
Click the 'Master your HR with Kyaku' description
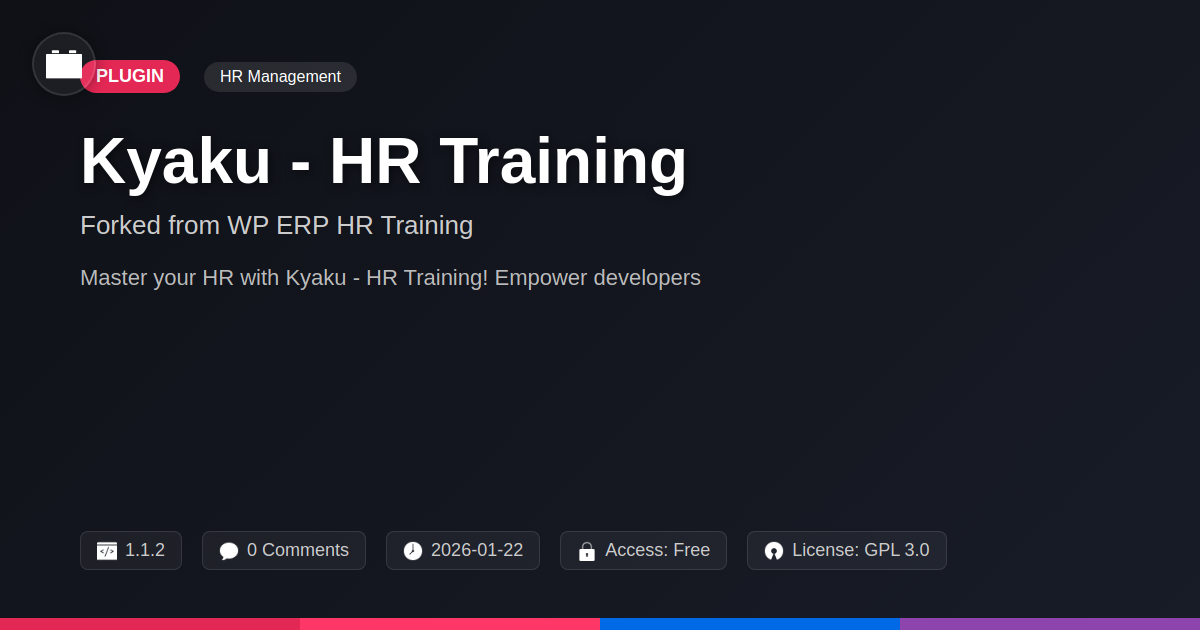(390, 278)
